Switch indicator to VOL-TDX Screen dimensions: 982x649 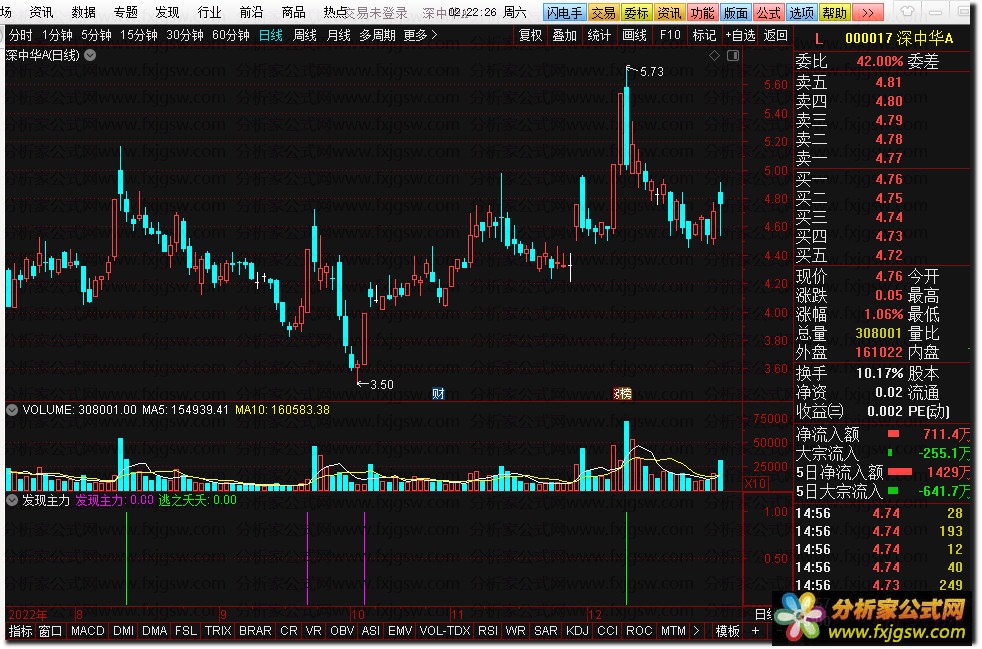tap(445, 631)
